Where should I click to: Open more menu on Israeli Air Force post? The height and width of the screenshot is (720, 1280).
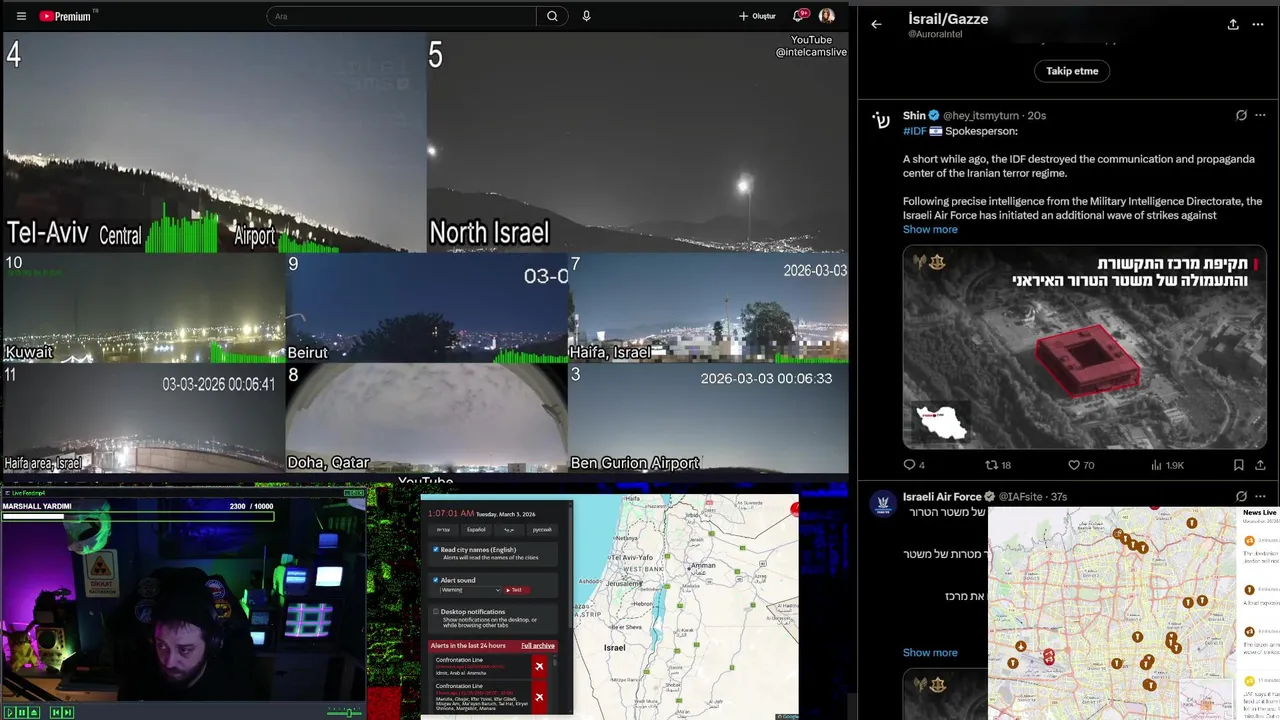[x=1258, y=497]
